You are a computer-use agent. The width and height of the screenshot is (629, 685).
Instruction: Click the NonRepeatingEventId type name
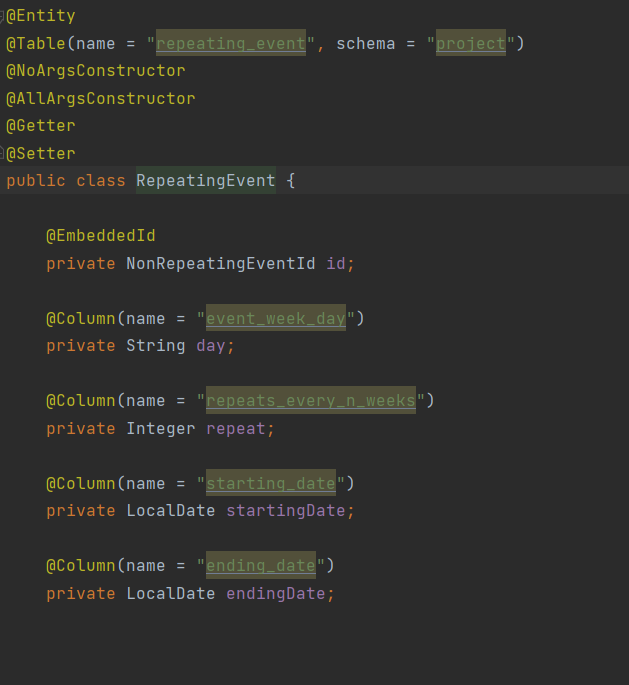point(220,263)
